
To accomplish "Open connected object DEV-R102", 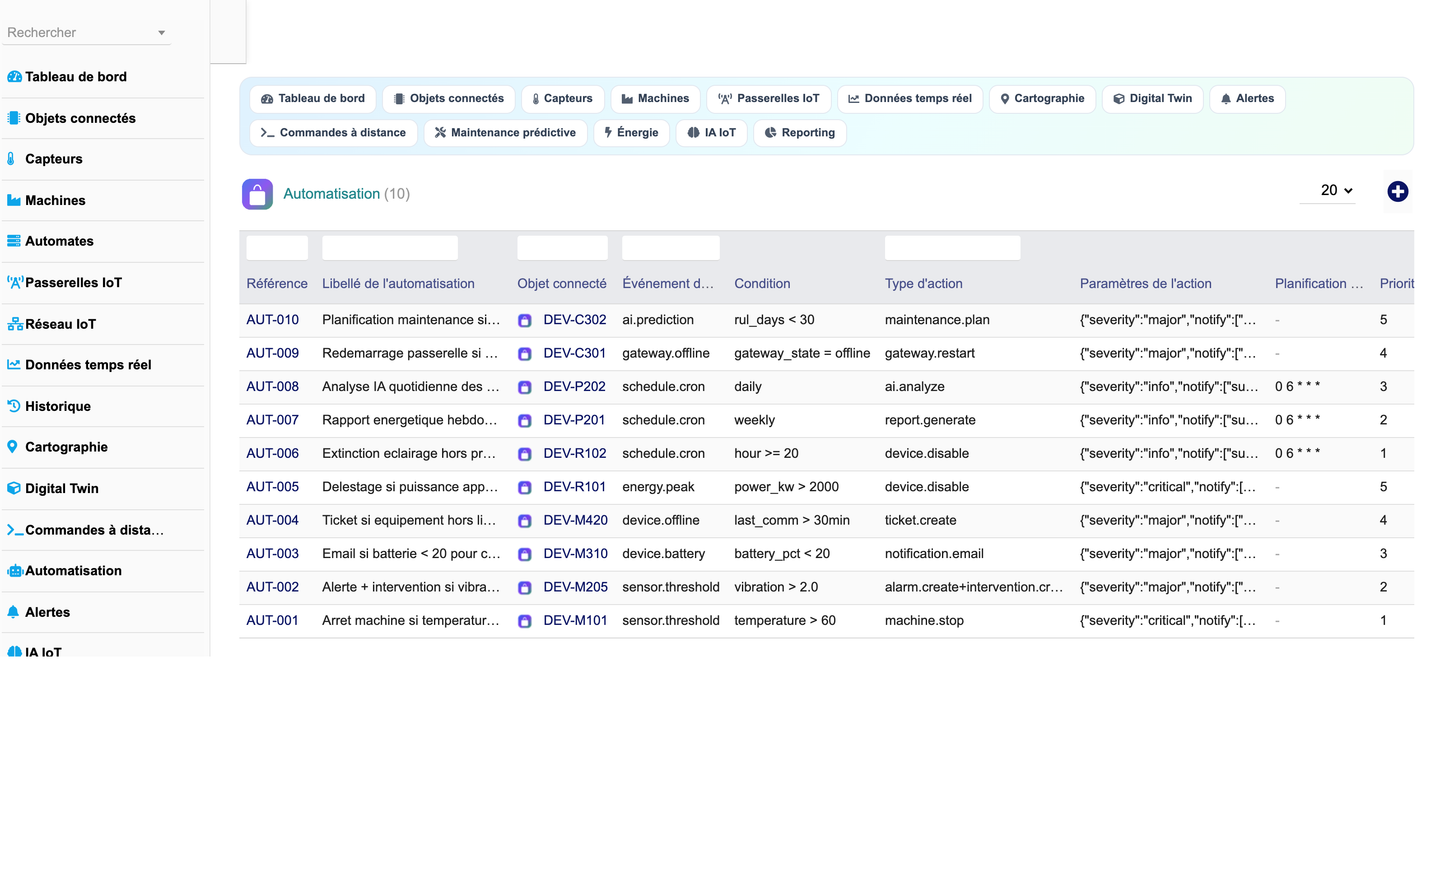I will (575, 453).
